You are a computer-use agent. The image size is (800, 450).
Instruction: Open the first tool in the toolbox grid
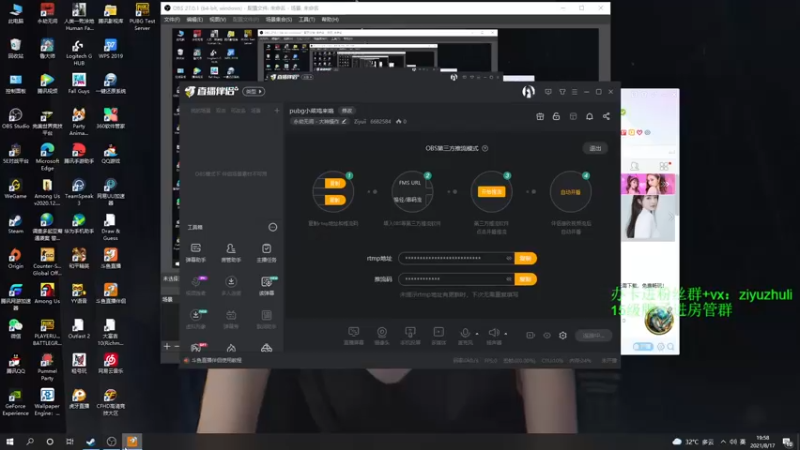point(195,253)
